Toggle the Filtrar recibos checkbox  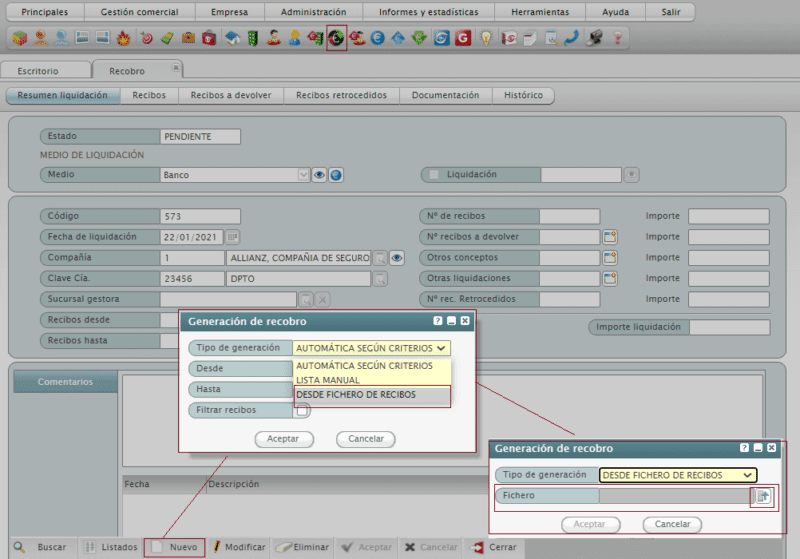tap(302, 410)
